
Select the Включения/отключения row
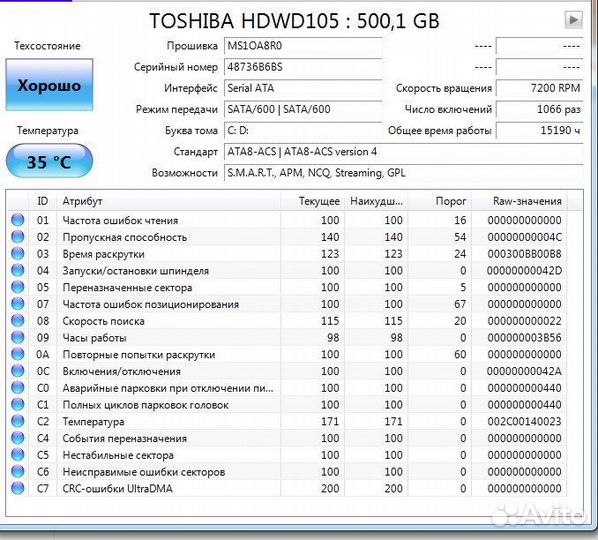(287, 371)
